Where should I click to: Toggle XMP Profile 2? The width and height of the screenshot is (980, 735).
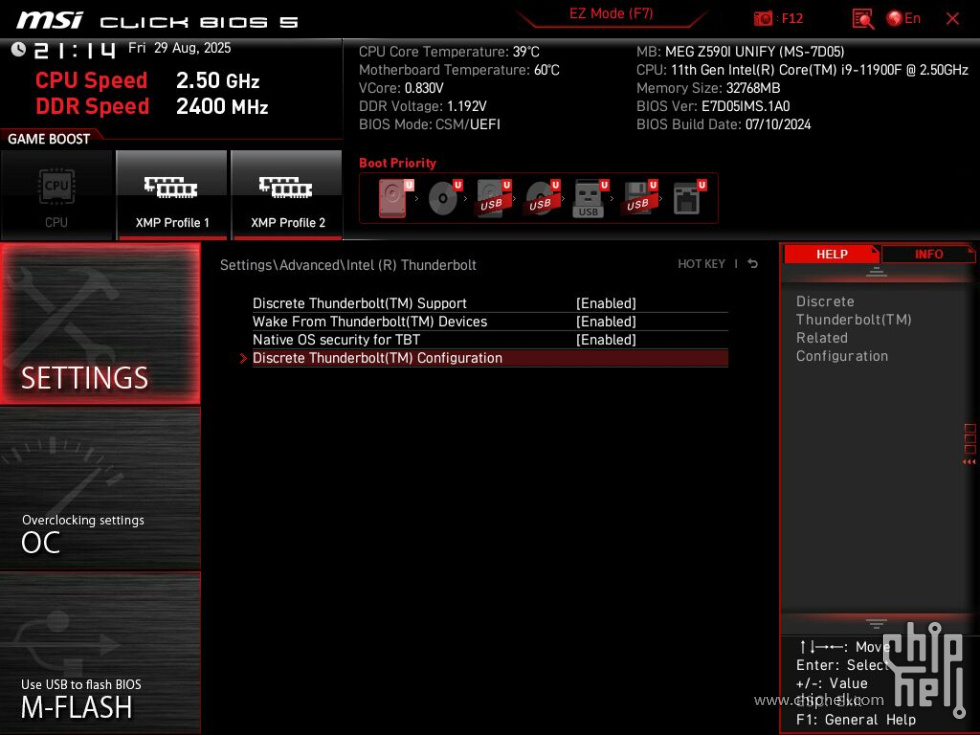[x=287, y=194]
